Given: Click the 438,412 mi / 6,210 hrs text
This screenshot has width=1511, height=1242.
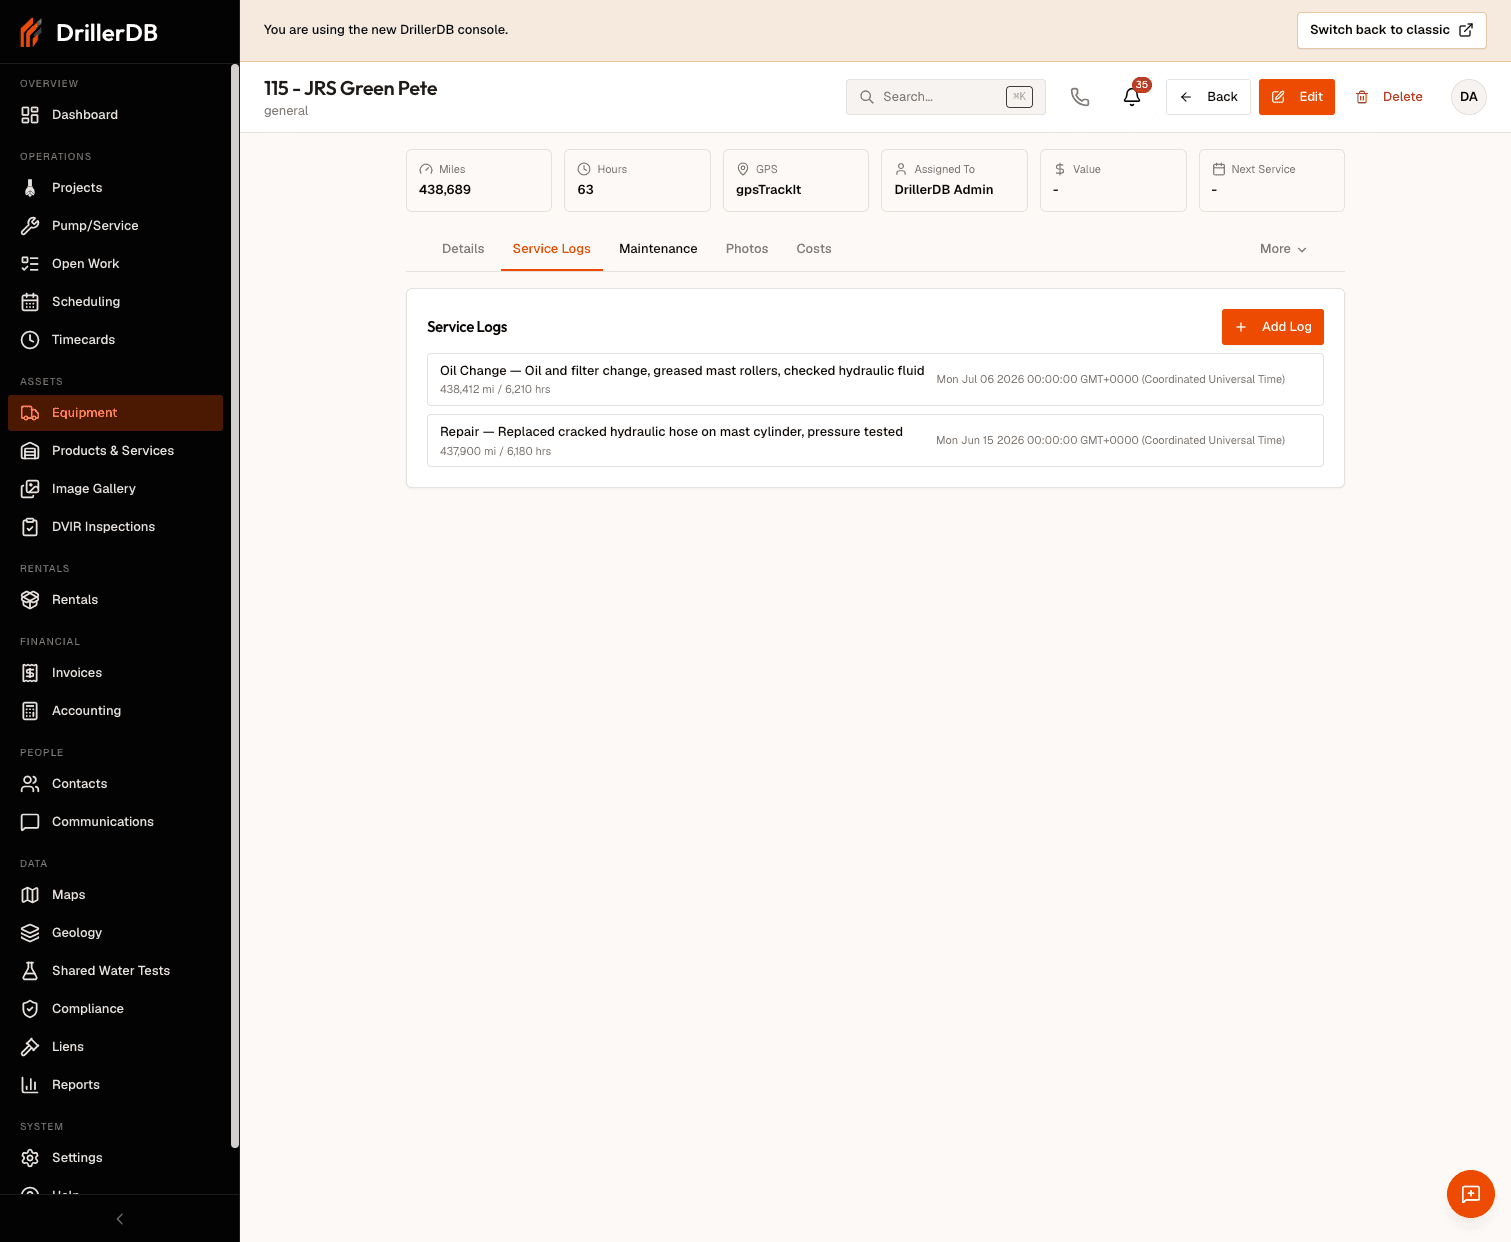Looking at the screenshot, I should tap(495, 390).
